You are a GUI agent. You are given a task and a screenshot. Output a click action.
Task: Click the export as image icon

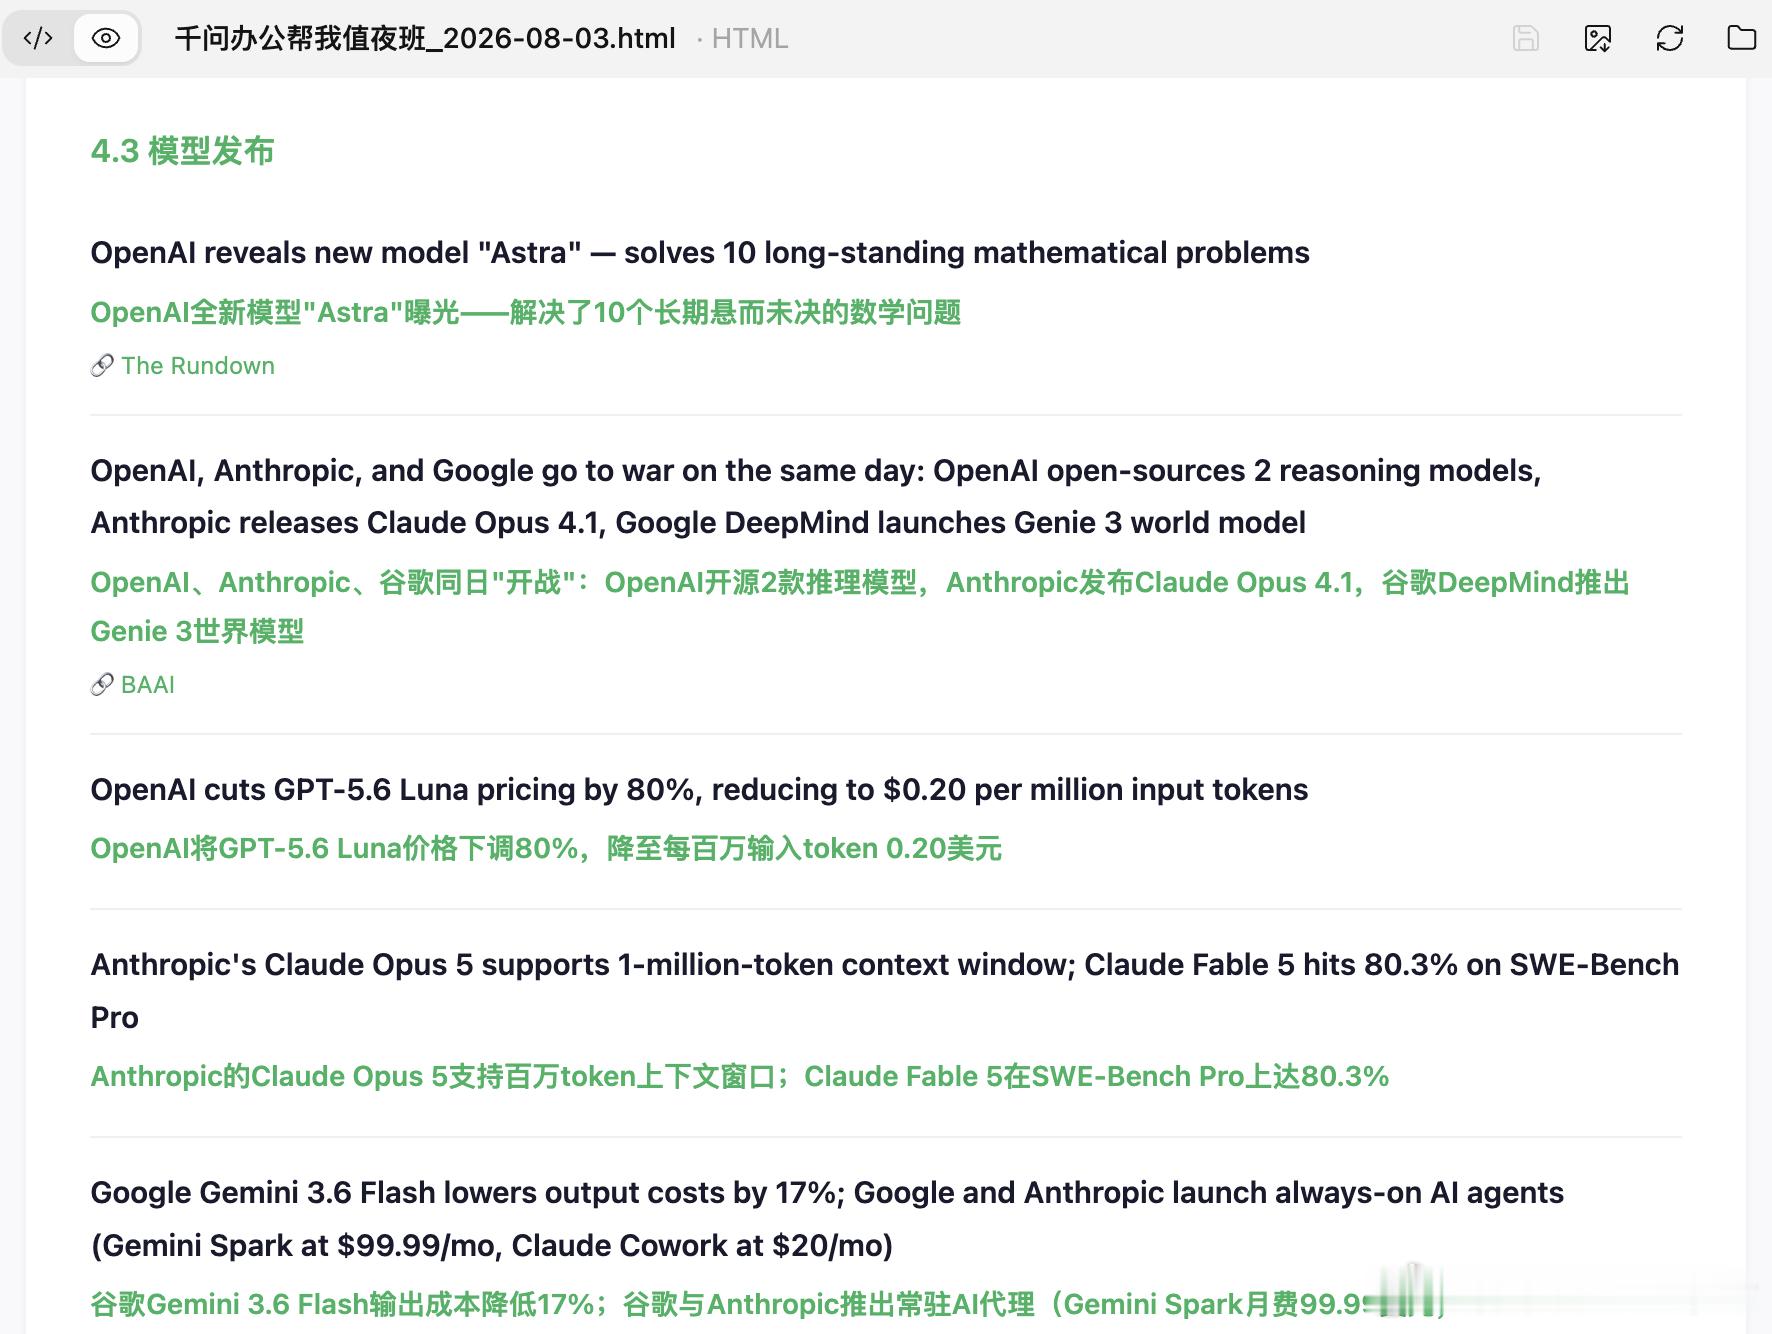[x=1598, y=39]
